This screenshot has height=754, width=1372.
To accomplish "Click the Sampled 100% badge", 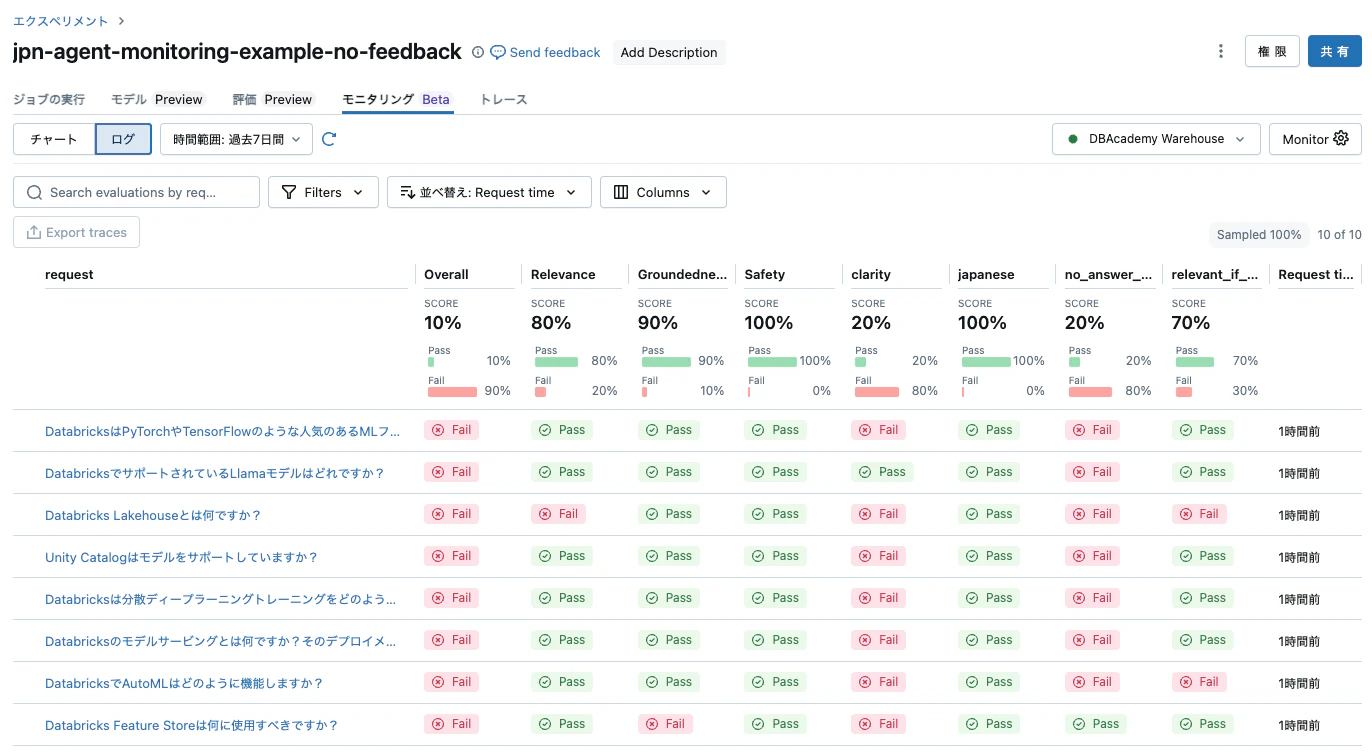I will click(x=1259, y=235).
